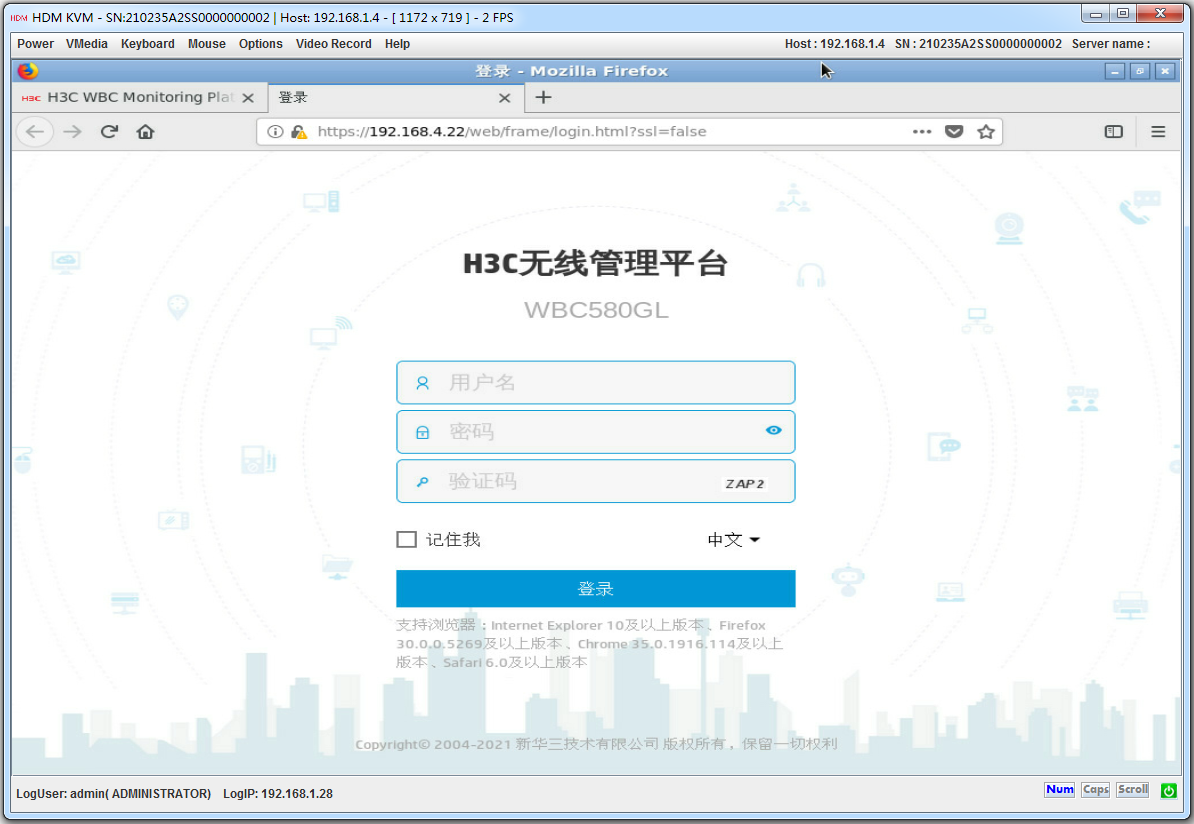This screenshot has width=1194, height=824.
Task: Click the 用户名 username field
Action: pyautogui.click(x=595, y=382)
